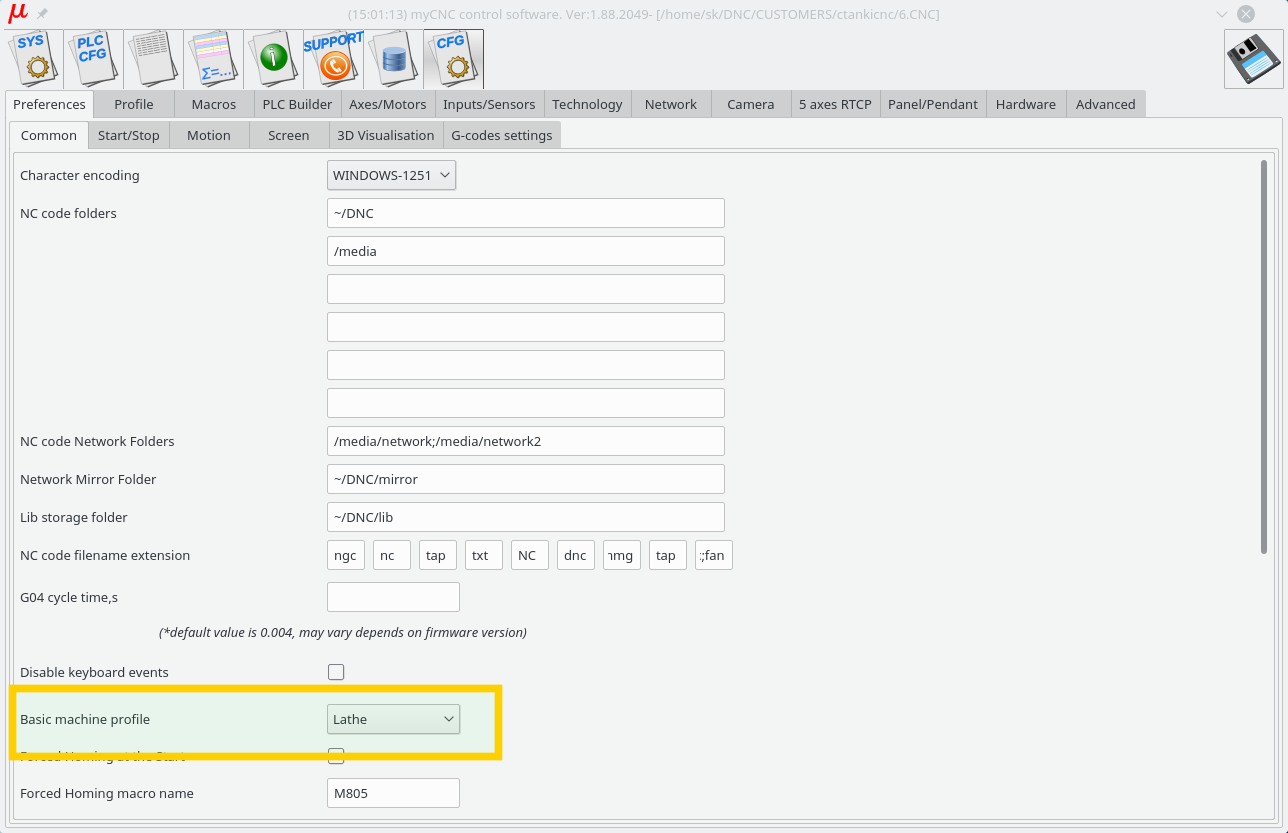
Task: Click the CFG gear configuration icon
Action: click(x=454, y=58)
